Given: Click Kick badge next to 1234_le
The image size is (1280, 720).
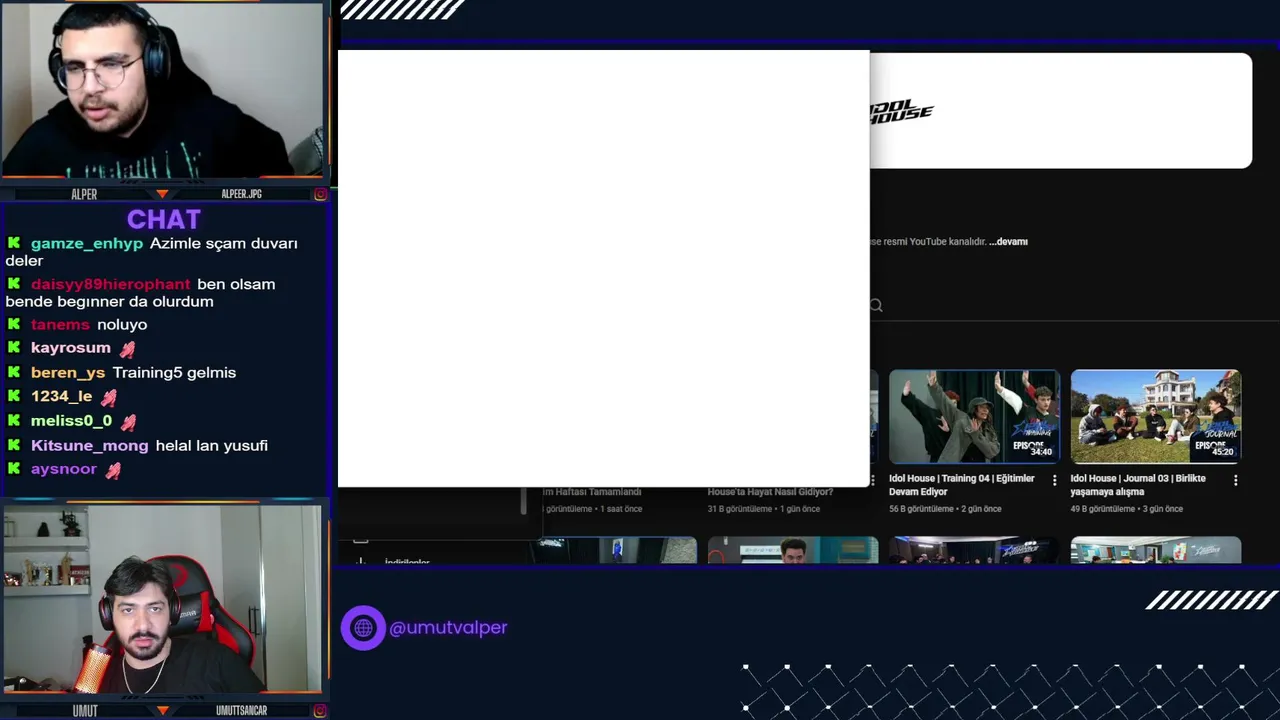Looking at the screenshot, I should pyautogui.click(x=14, y=396).
